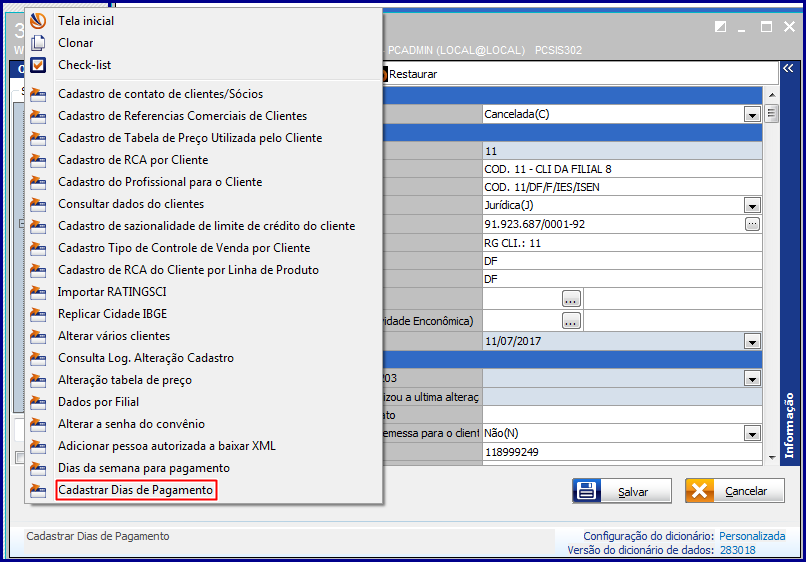Click the form scrollbar thumb
Screen dimensions: 806x562
pyautogui.click(x=772, y=113)
